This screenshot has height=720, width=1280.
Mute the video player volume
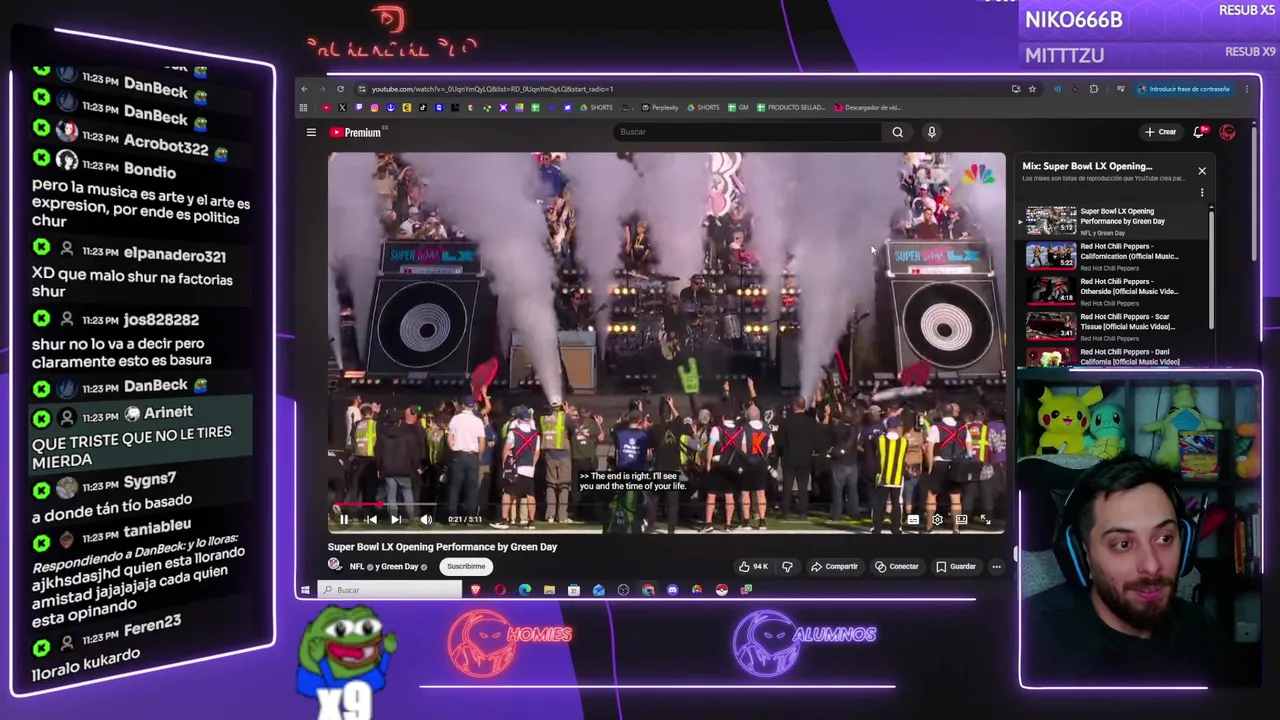(426, 519)
